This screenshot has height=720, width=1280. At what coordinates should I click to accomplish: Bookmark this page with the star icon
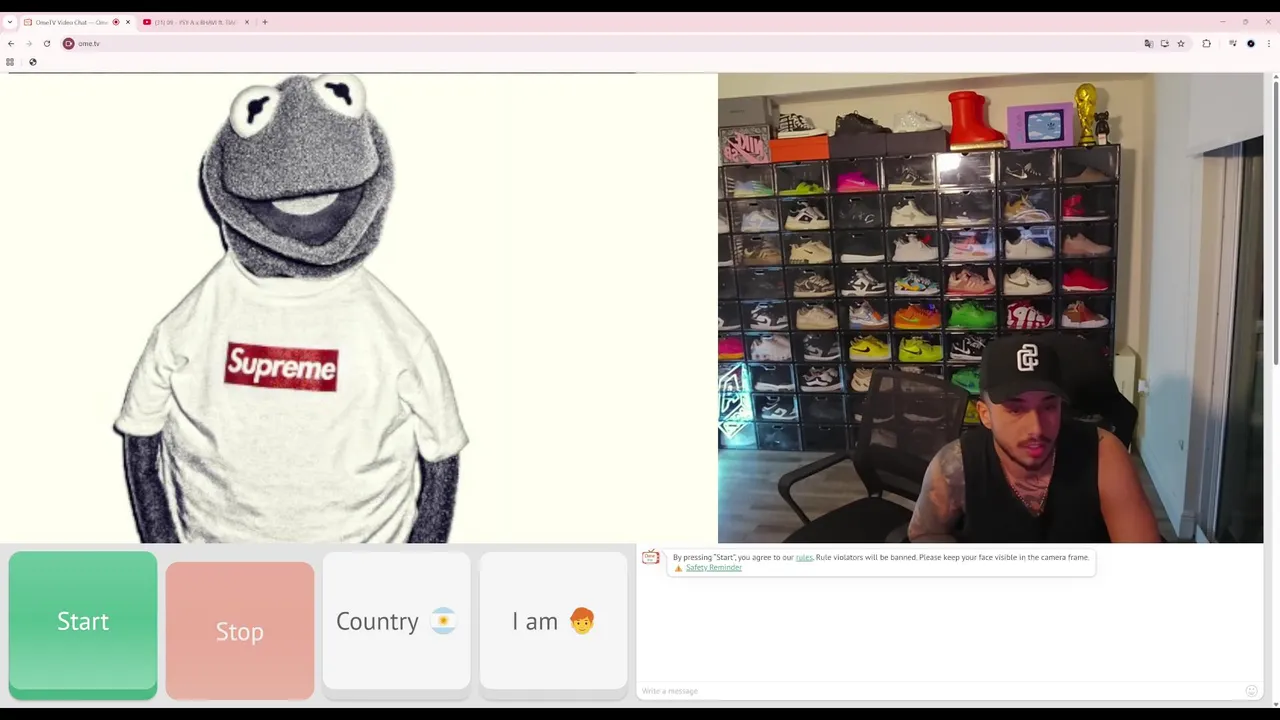(x=1181, y=43)
